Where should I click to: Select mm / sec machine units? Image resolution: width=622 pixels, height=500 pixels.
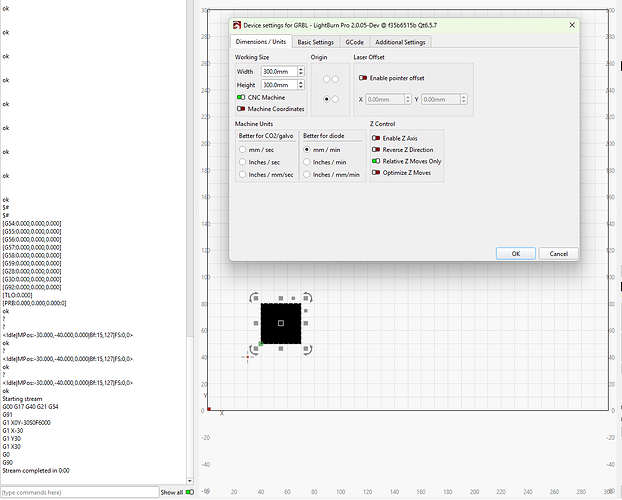[242, 149]
